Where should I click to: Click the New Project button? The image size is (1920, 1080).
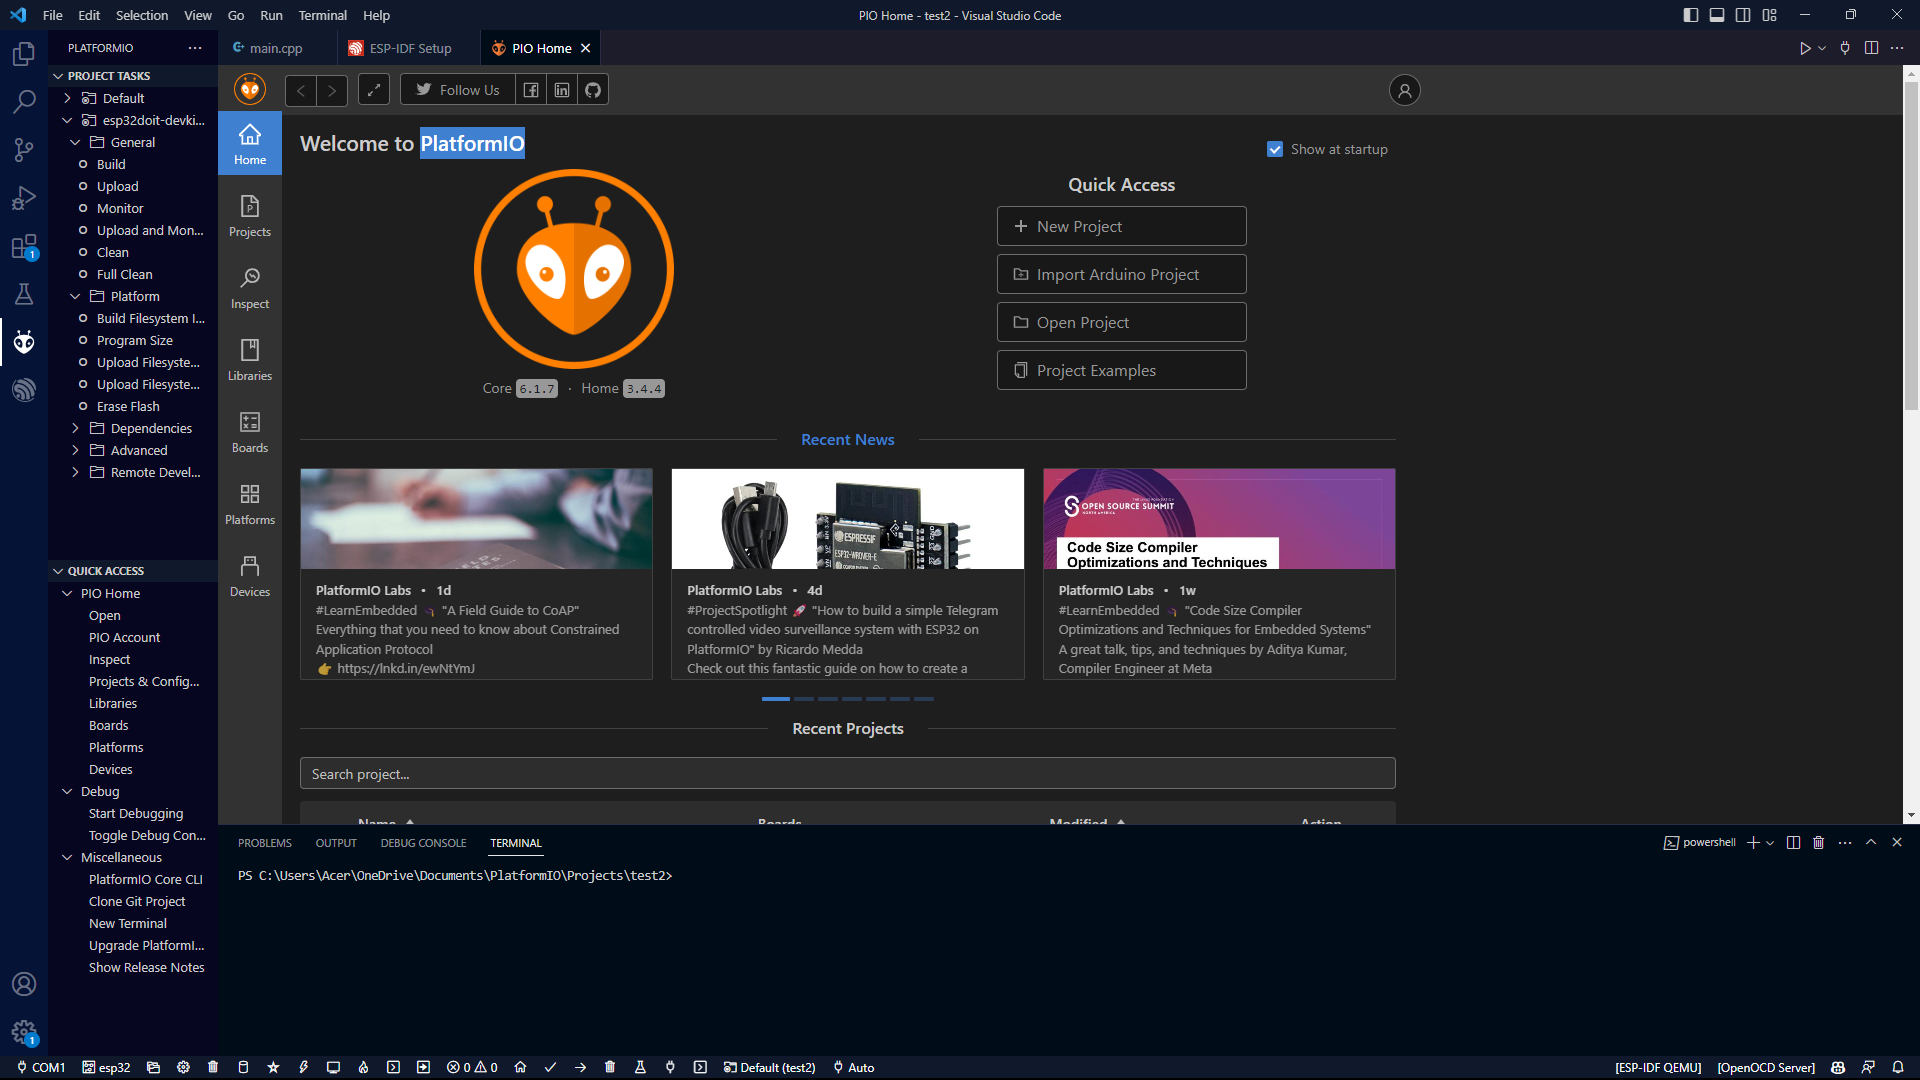(1121, 226)
